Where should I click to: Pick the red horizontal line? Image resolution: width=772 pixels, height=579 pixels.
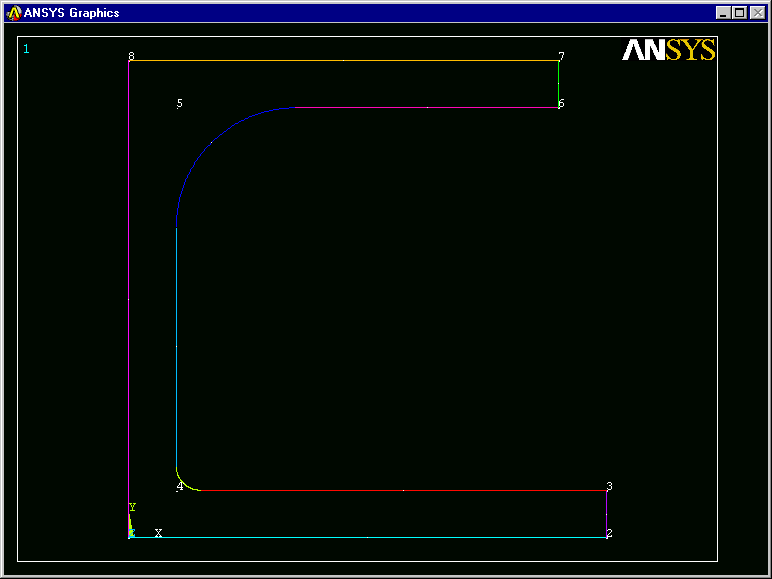pyautogui.click(x=403, y=490)
